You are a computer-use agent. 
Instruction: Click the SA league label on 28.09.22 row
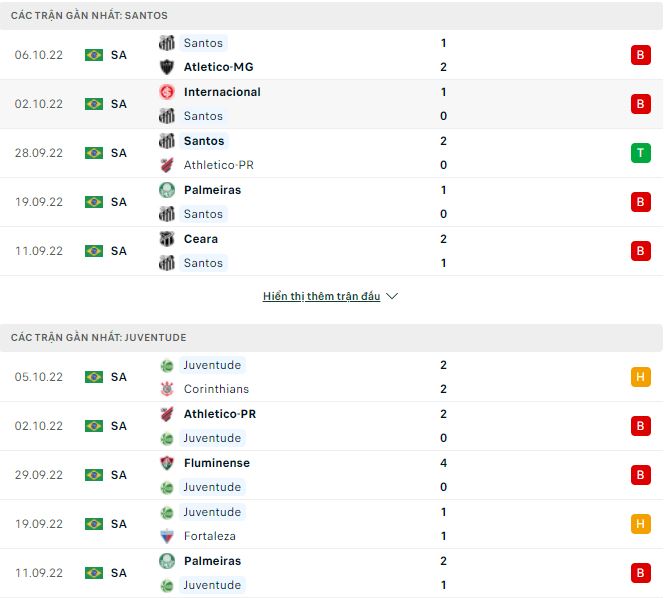point(119,153)
